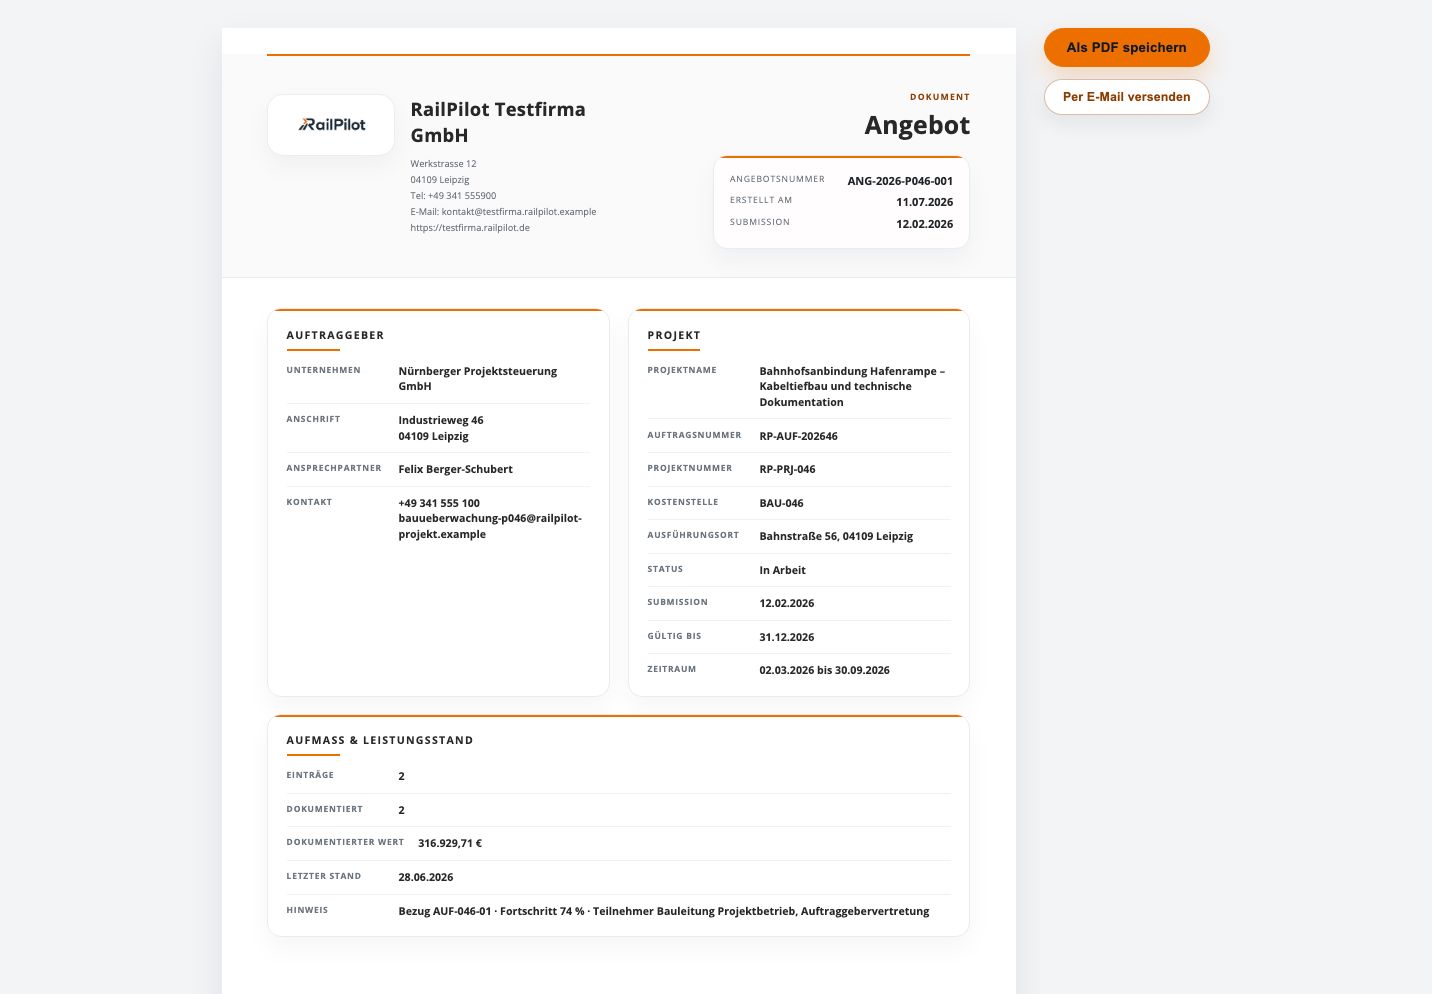The width and height of the screenshot is (1432, 994).
Task: Click the RailPilot logo
Action: (331, 125)
